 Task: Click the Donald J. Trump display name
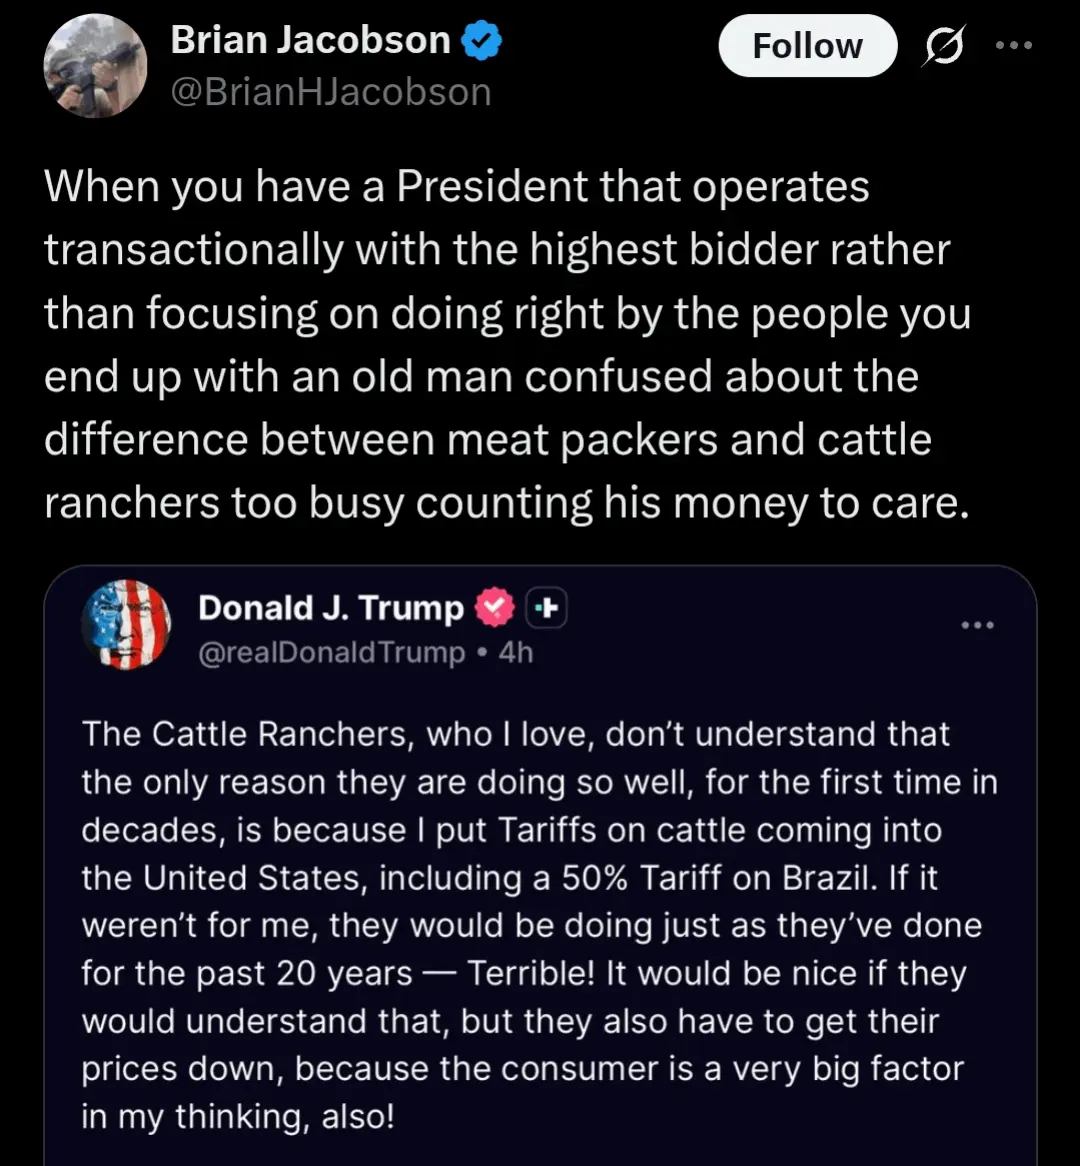coord(331,608)
